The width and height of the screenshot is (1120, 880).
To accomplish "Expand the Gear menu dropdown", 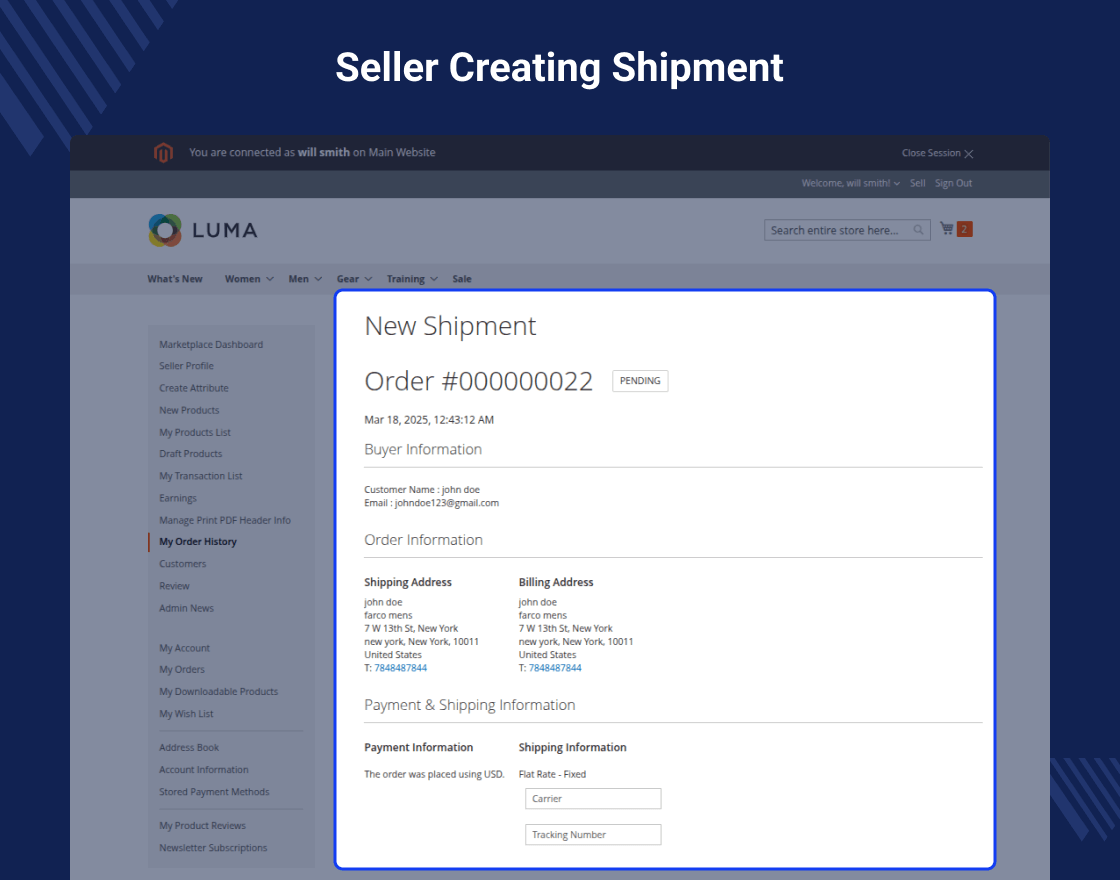I will pos(354,279).
